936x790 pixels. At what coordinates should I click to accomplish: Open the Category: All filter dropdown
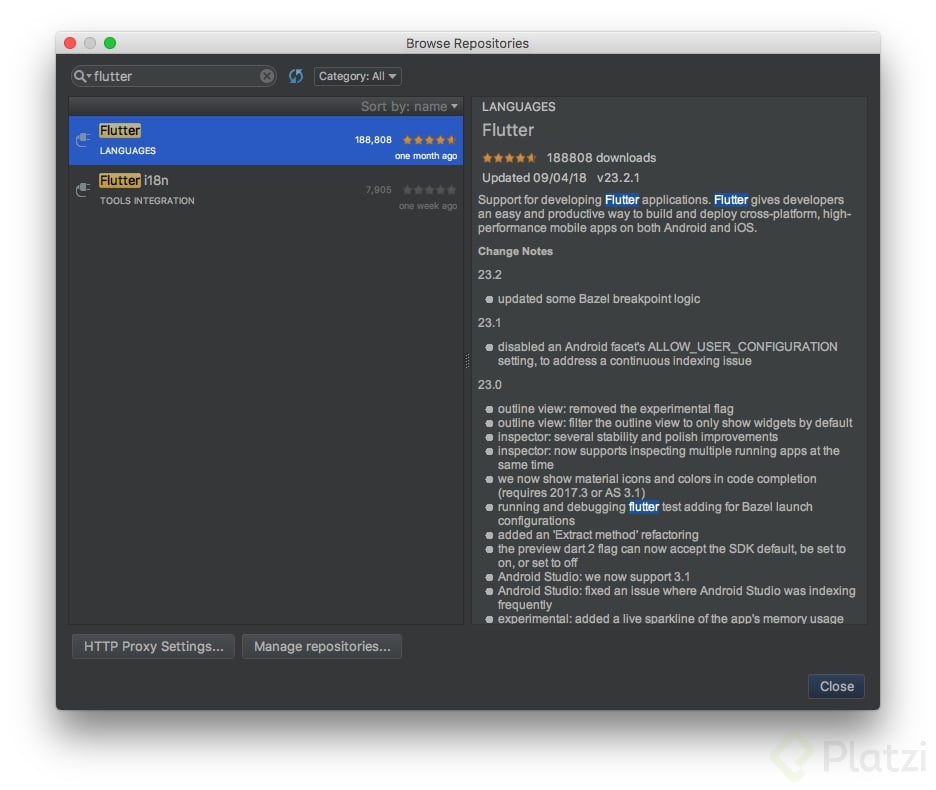click(356, 75)
